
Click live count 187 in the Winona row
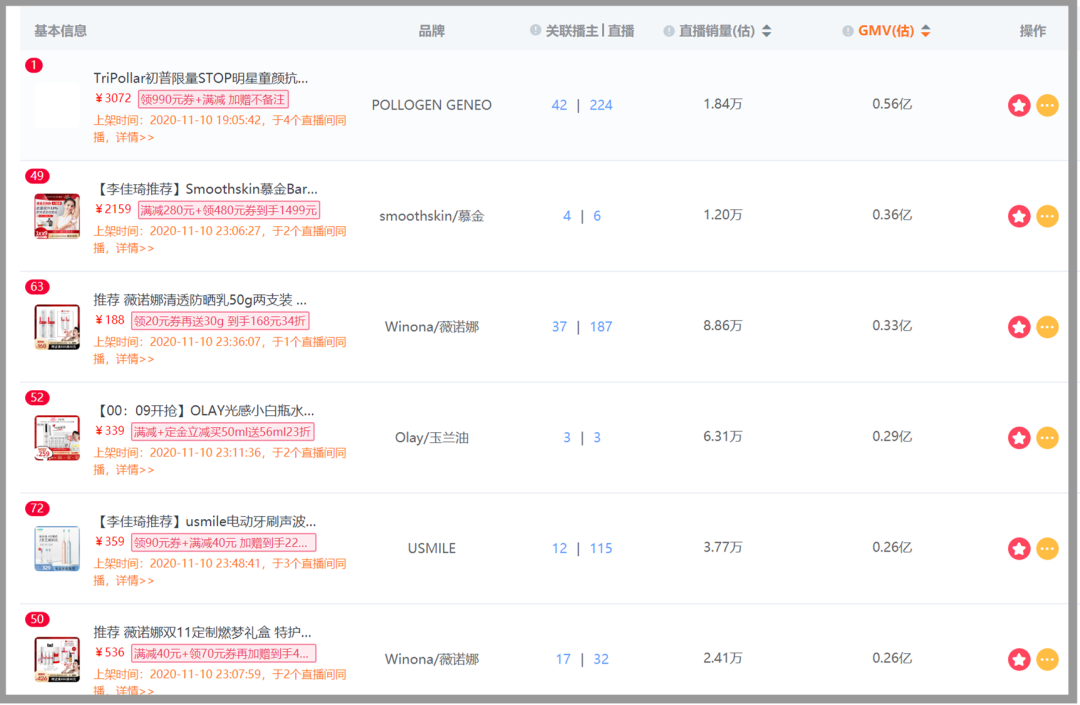click(x=601, y=327)
